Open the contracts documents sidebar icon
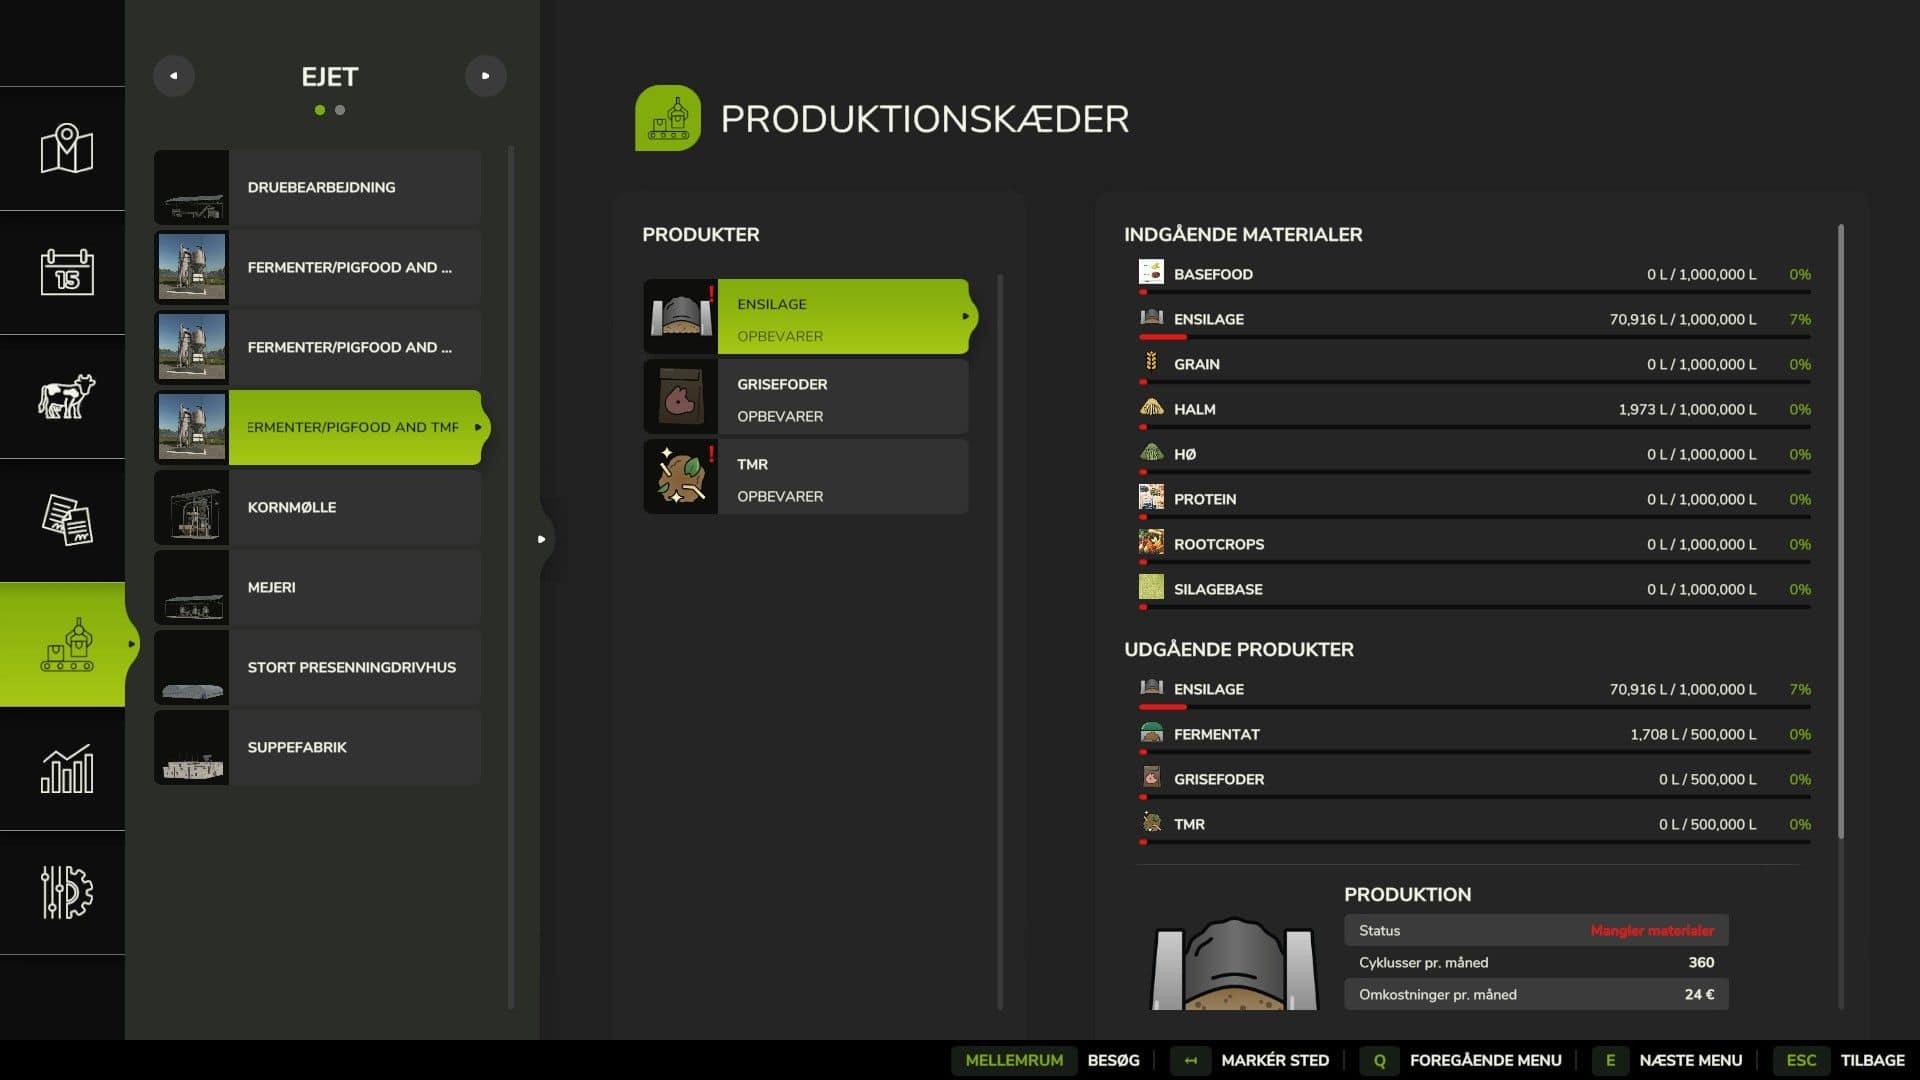This screenshot has height=1080, width=1920. pyautogui.click(x=66, y=520)
